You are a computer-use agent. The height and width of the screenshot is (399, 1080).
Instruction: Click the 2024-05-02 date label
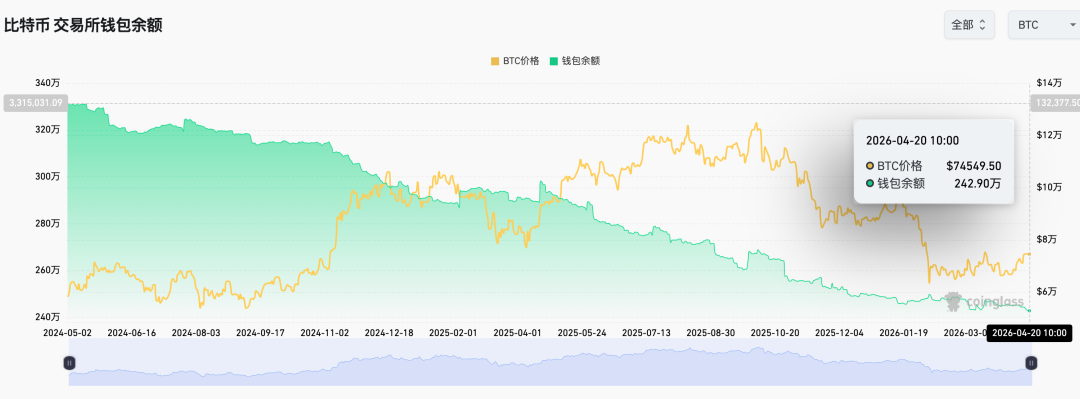pyautogui.click(x=68, y=332)
